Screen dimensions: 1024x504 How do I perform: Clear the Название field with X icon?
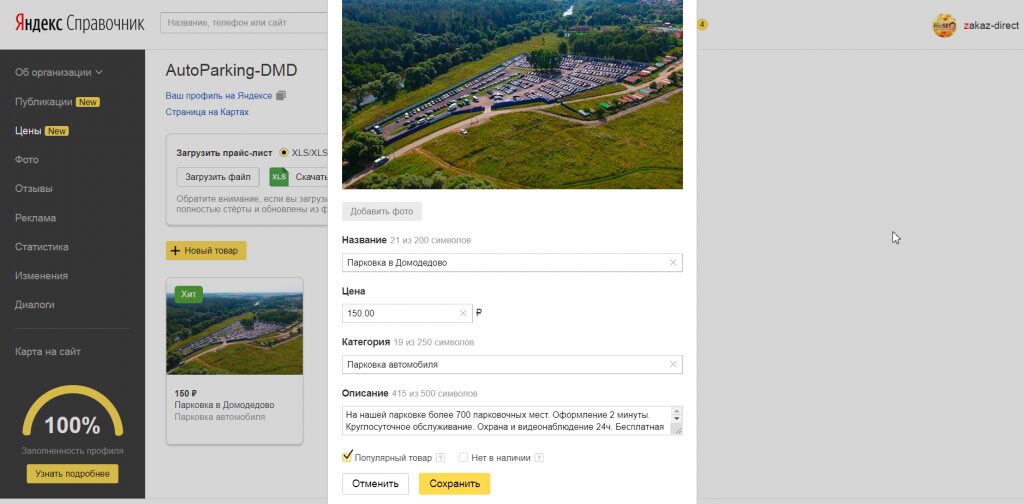673,263
